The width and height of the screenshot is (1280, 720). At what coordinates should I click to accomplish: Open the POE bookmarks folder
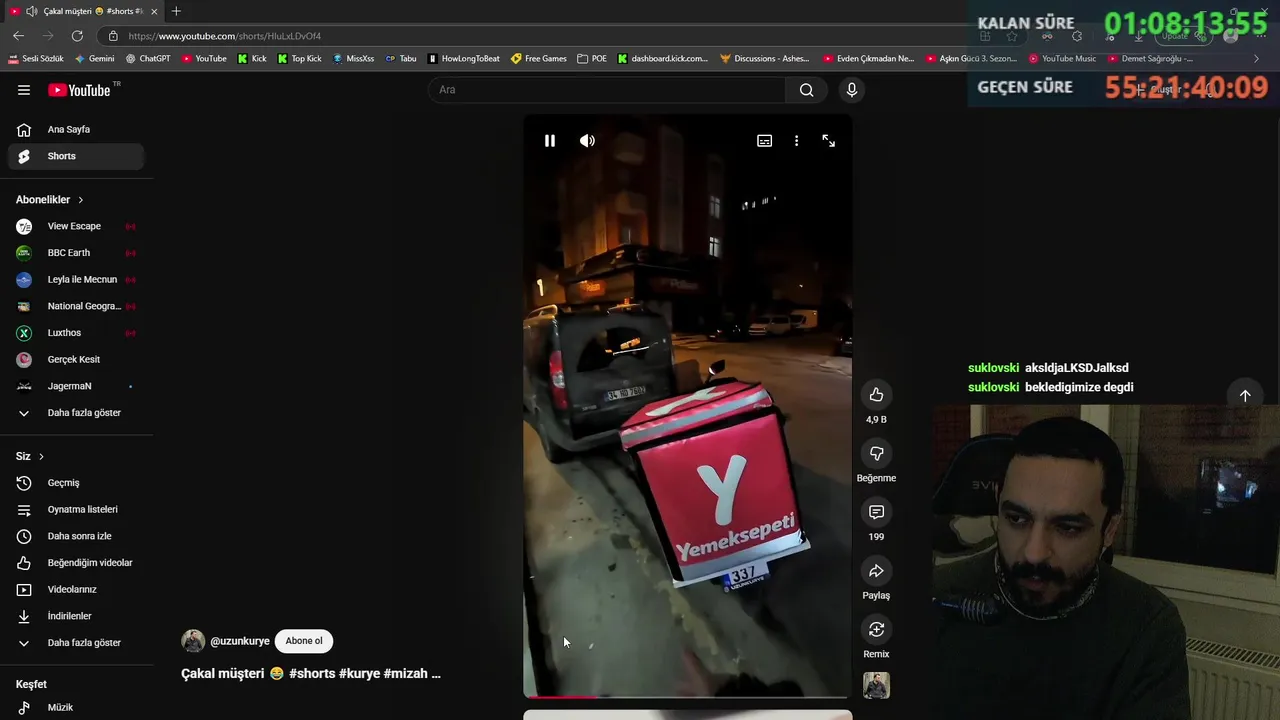click(x=592, y=59)
